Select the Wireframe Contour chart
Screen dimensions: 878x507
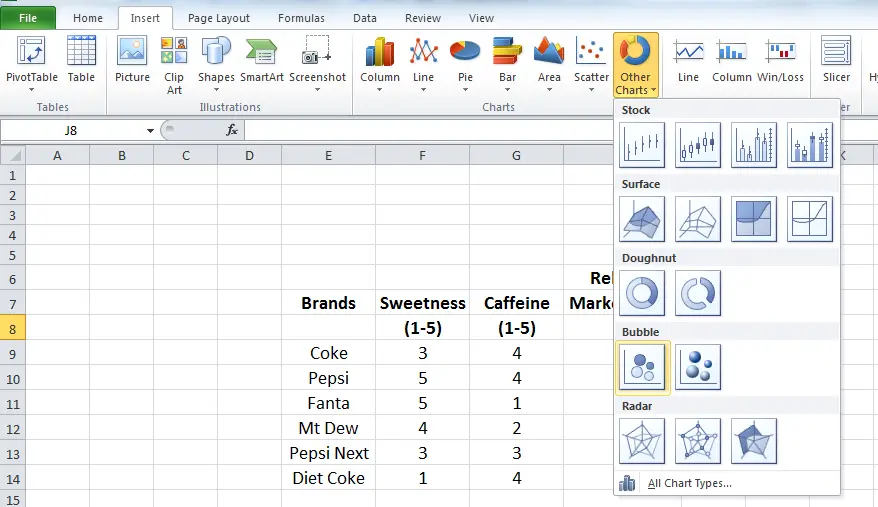810,219
